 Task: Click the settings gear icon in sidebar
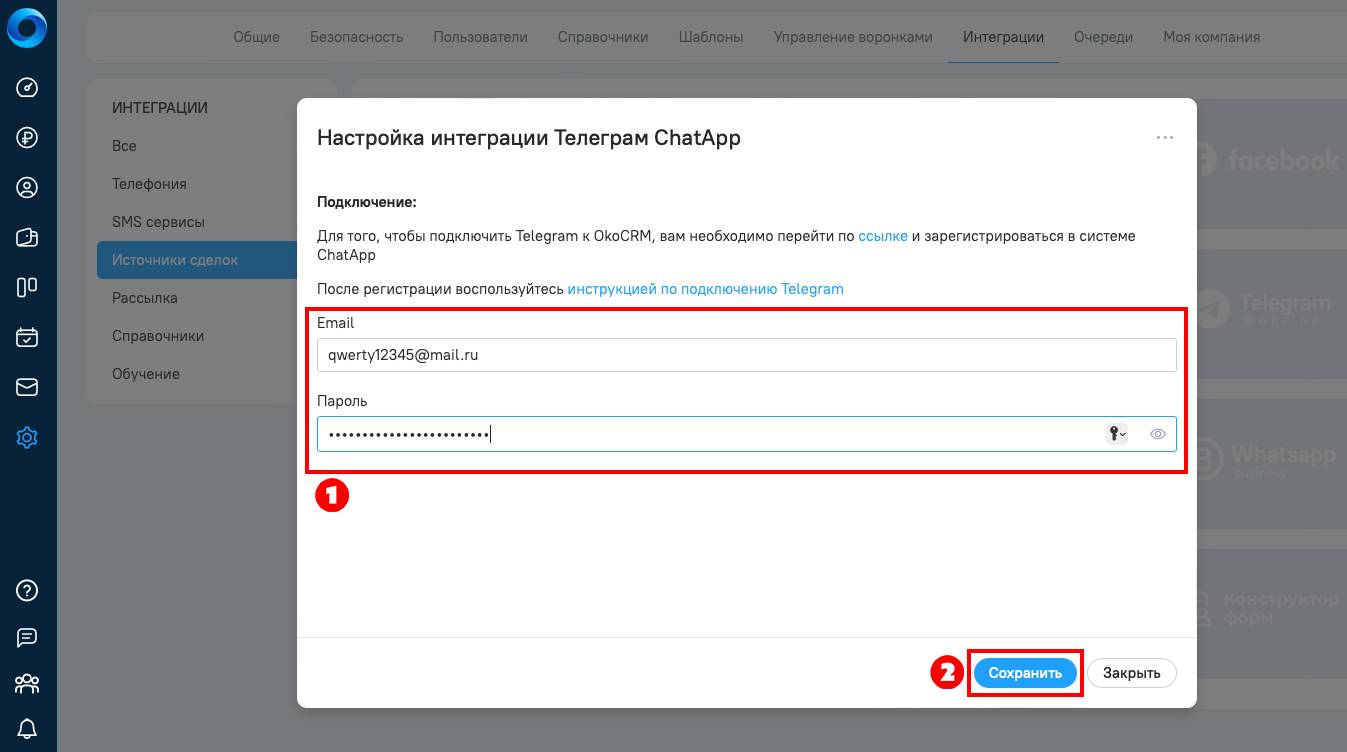click(27, 437)
